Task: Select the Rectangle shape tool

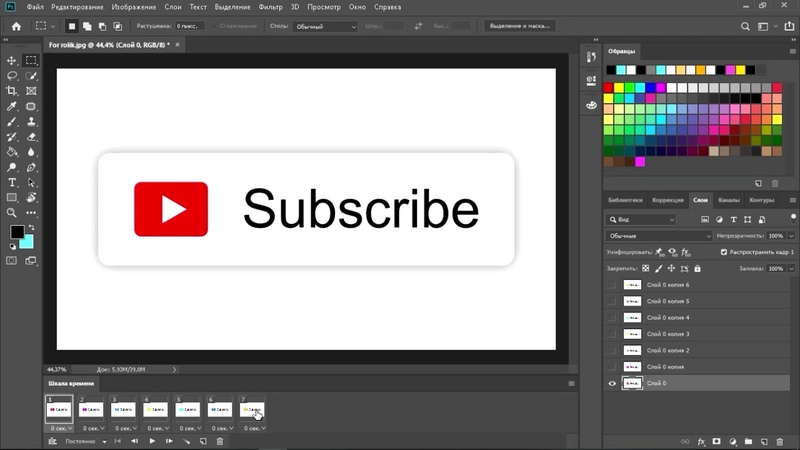Action: pyautogui.click(x=11, y=197)
